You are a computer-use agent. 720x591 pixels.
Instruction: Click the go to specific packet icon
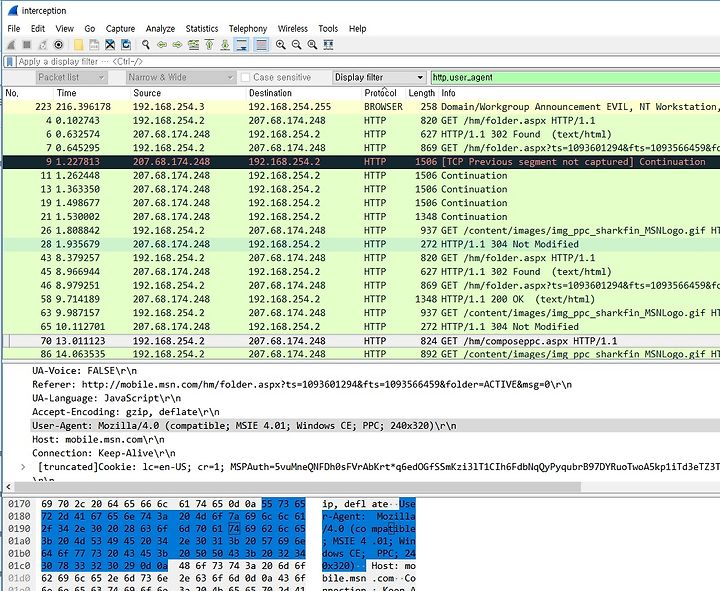point(193,45)
